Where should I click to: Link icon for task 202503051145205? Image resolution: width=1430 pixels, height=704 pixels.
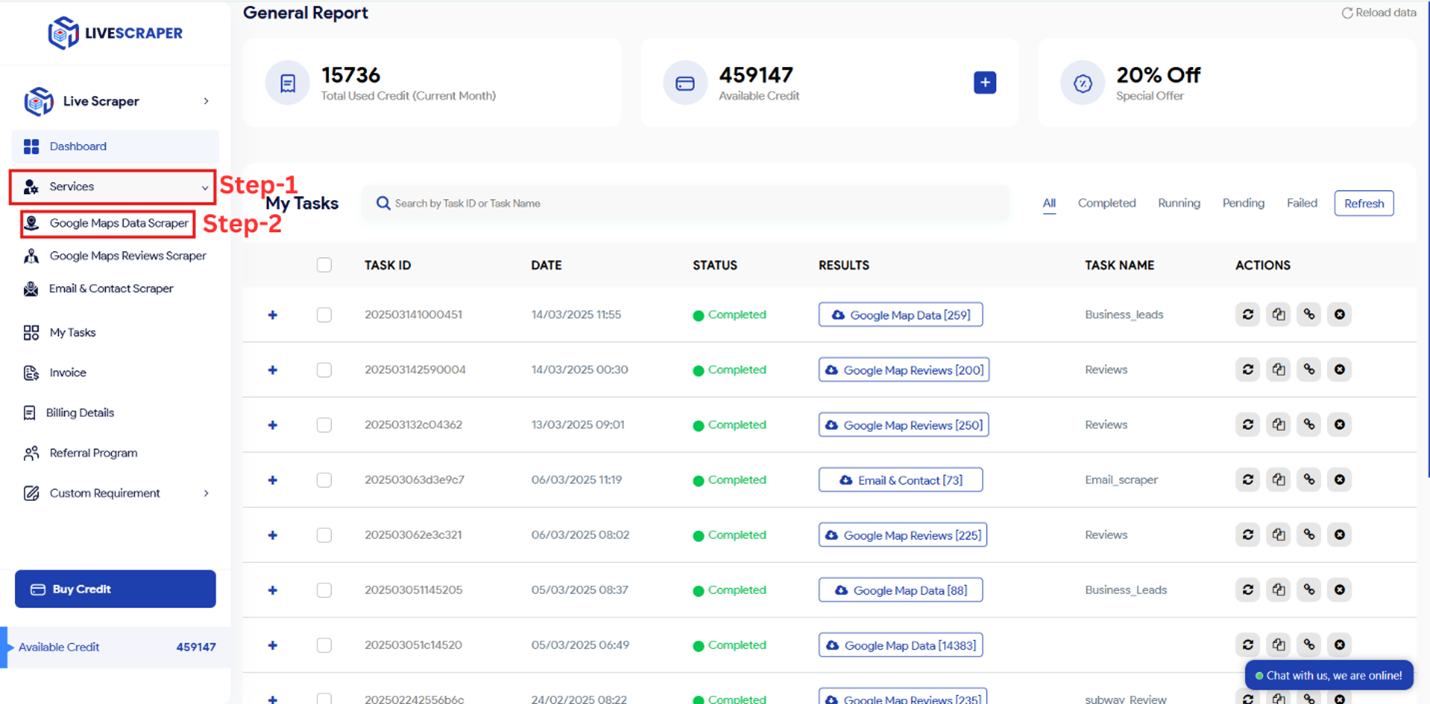(1309, 589)
